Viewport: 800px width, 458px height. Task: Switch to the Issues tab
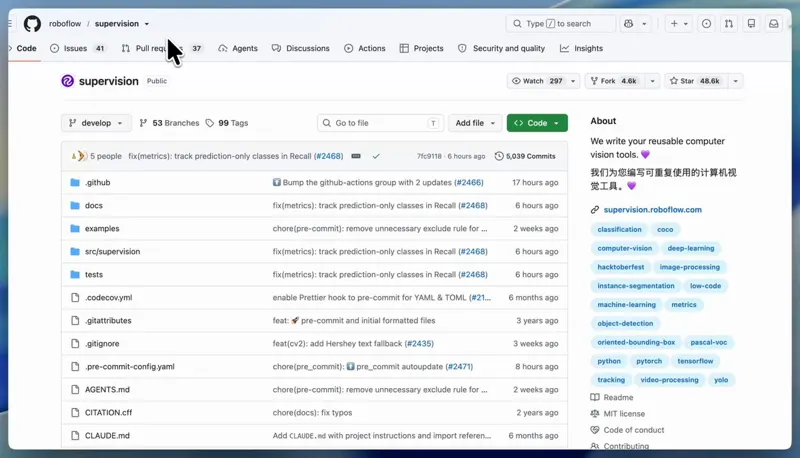[77, 48]
